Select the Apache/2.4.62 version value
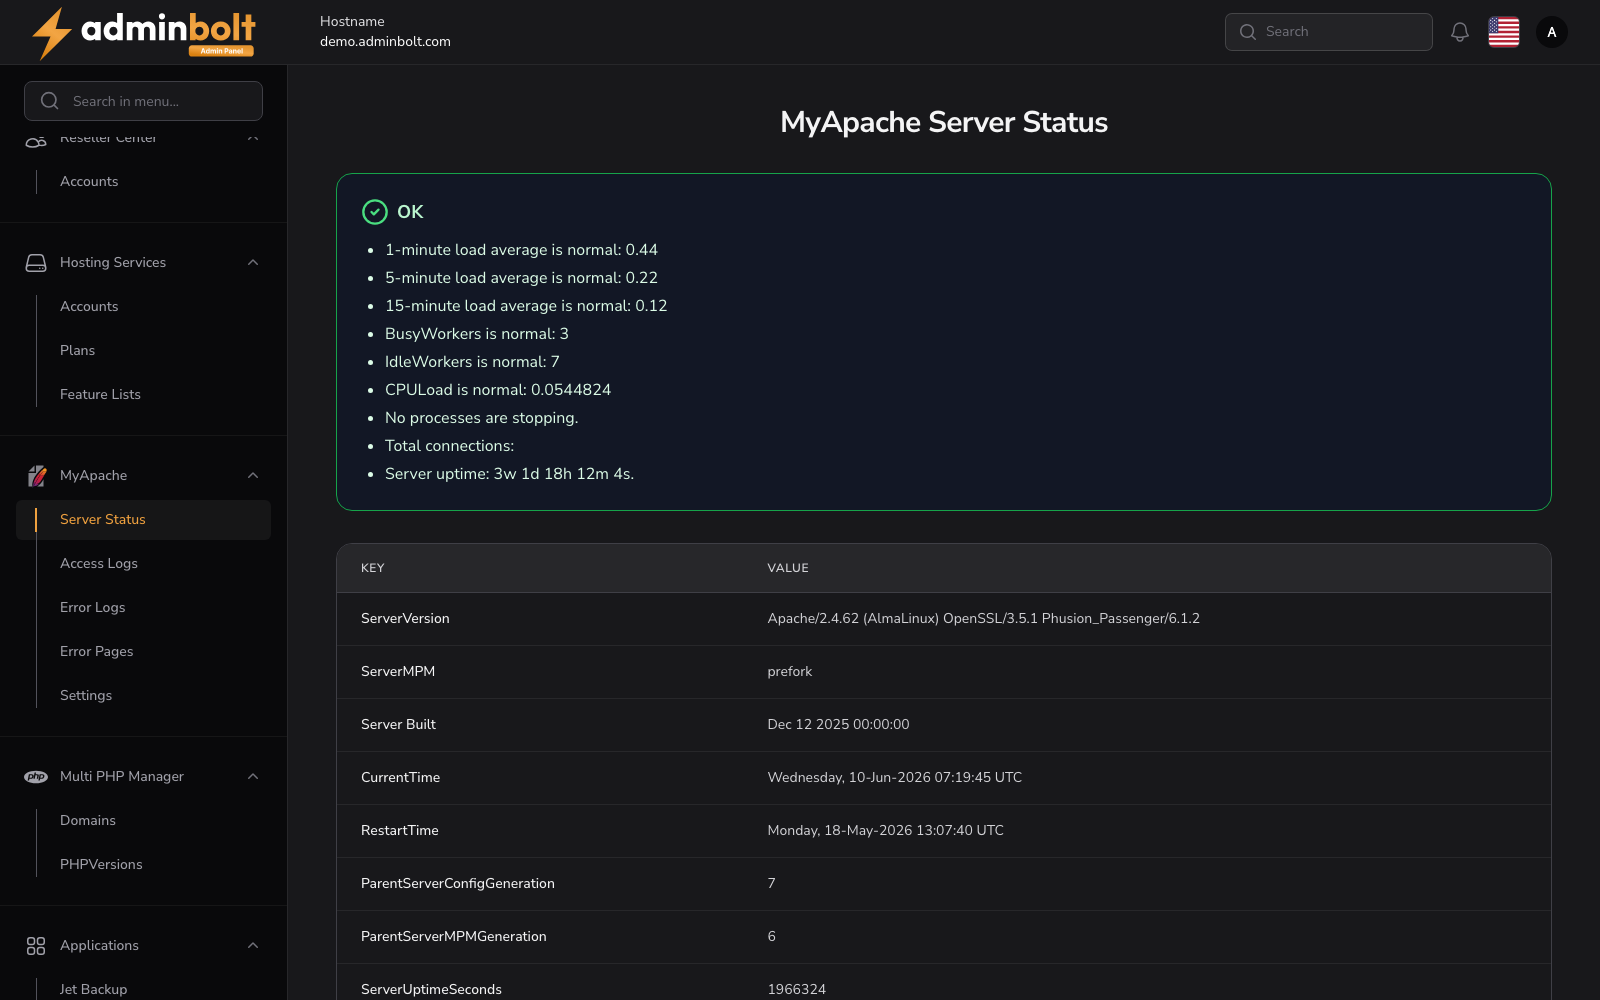 (x=983, y=619)
